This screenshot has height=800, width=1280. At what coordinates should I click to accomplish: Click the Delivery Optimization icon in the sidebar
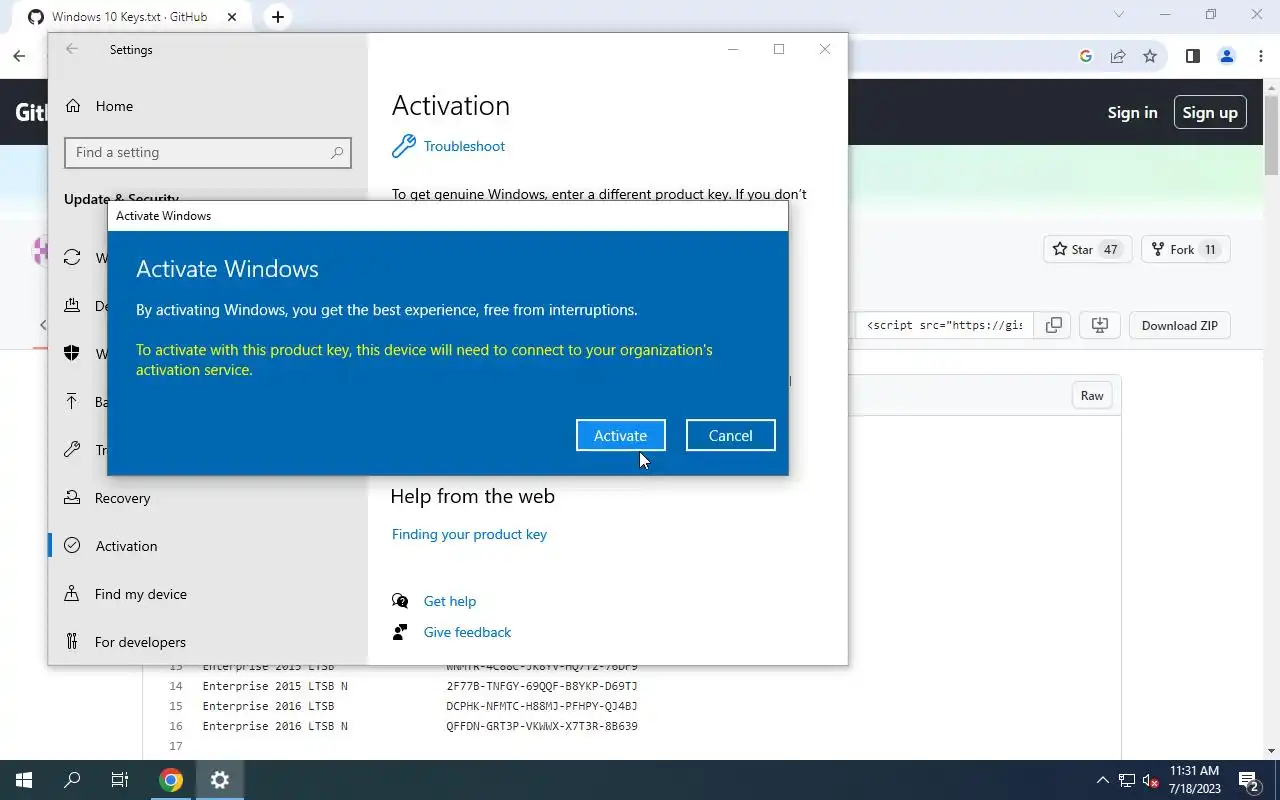click(x=72, y=306)
